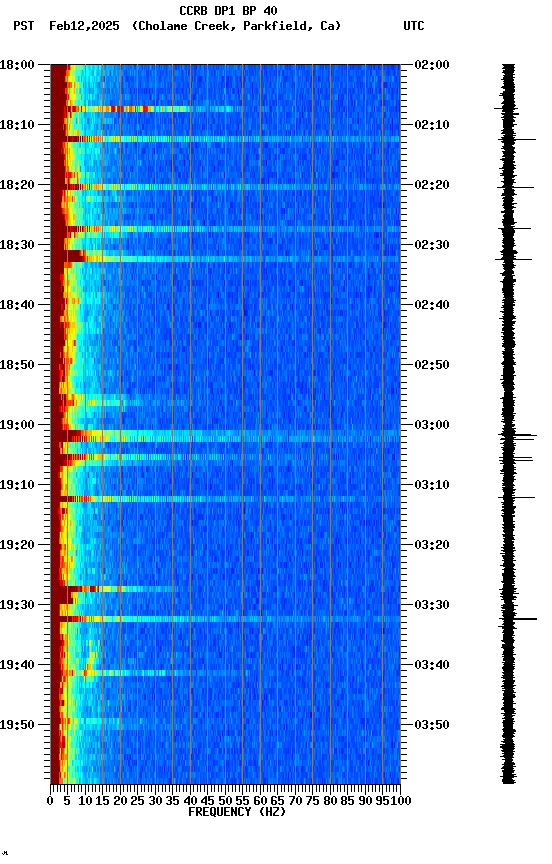Click the 02:20 UTC time label
Image resolution: width=552 pixels, height=864 pixels.
coord(432,185)
